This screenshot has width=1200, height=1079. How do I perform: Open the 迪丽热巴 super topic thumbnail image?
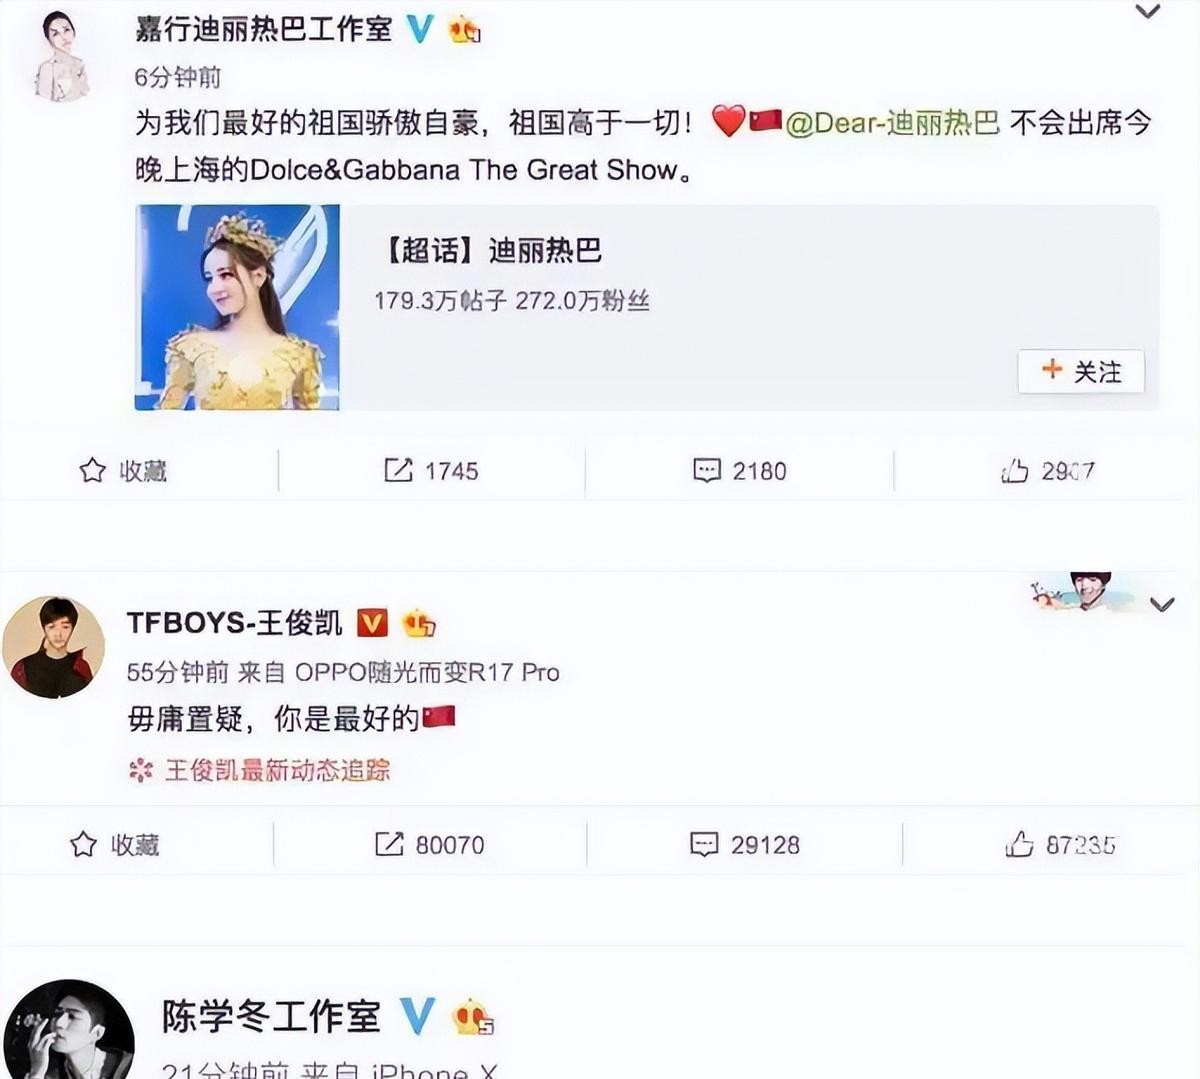tap(237, 307)
